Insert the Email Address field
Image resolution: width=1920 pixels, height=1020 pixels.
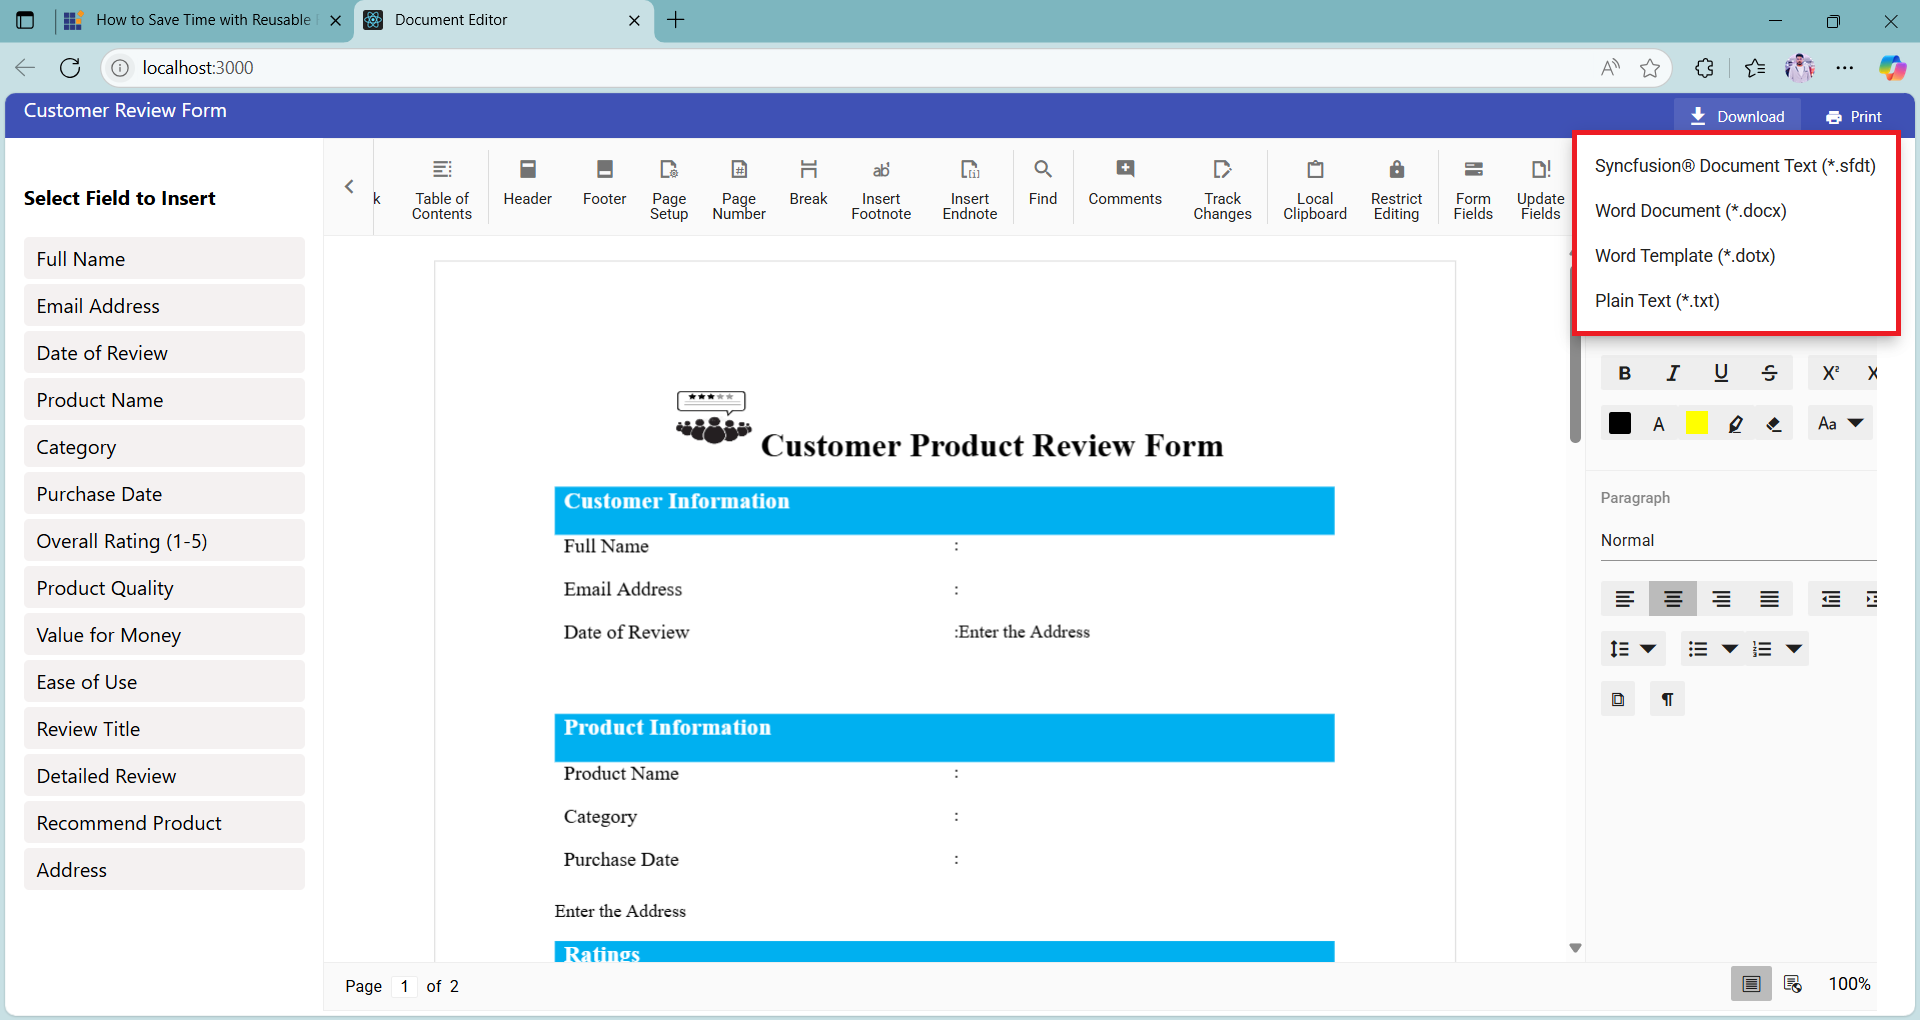click(x=163, y=305)
